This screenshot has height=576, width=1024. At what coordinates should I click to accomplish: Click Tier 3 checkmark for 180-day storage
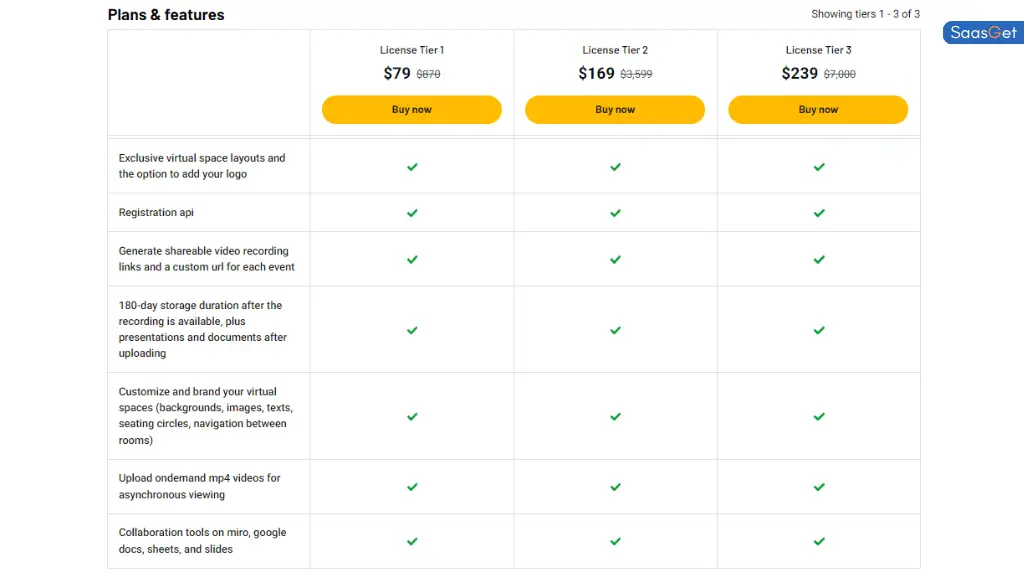(819, 330)
